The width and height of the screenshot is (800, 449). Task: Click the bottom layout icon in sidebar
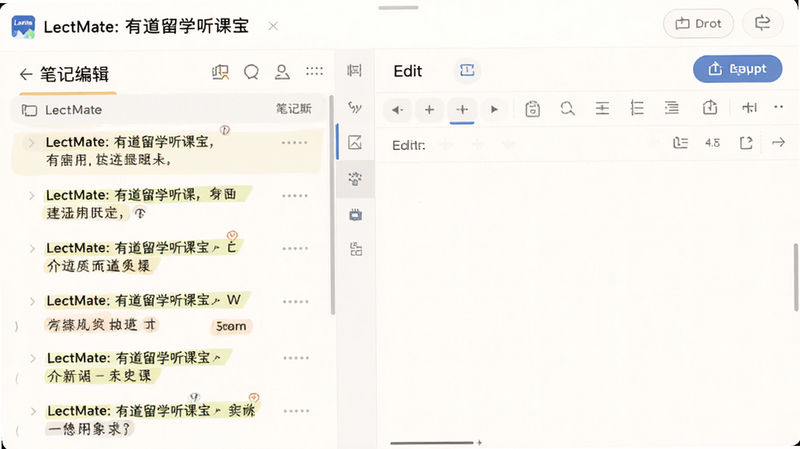[356, 250]
